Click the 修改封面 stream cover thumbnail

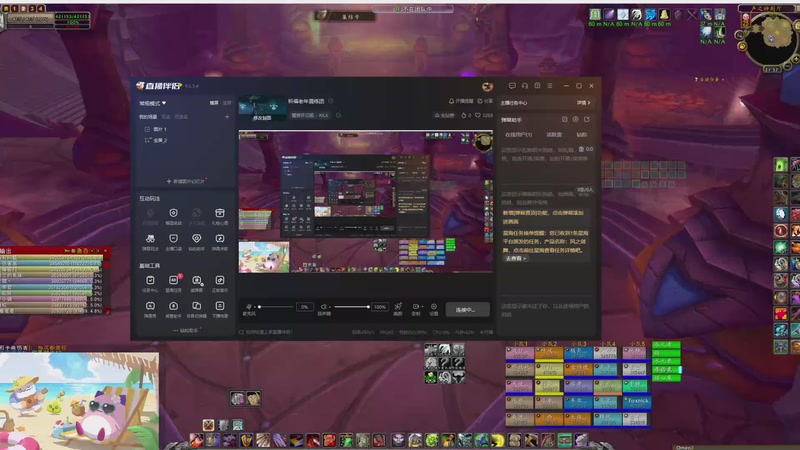(x=262, y=108)
